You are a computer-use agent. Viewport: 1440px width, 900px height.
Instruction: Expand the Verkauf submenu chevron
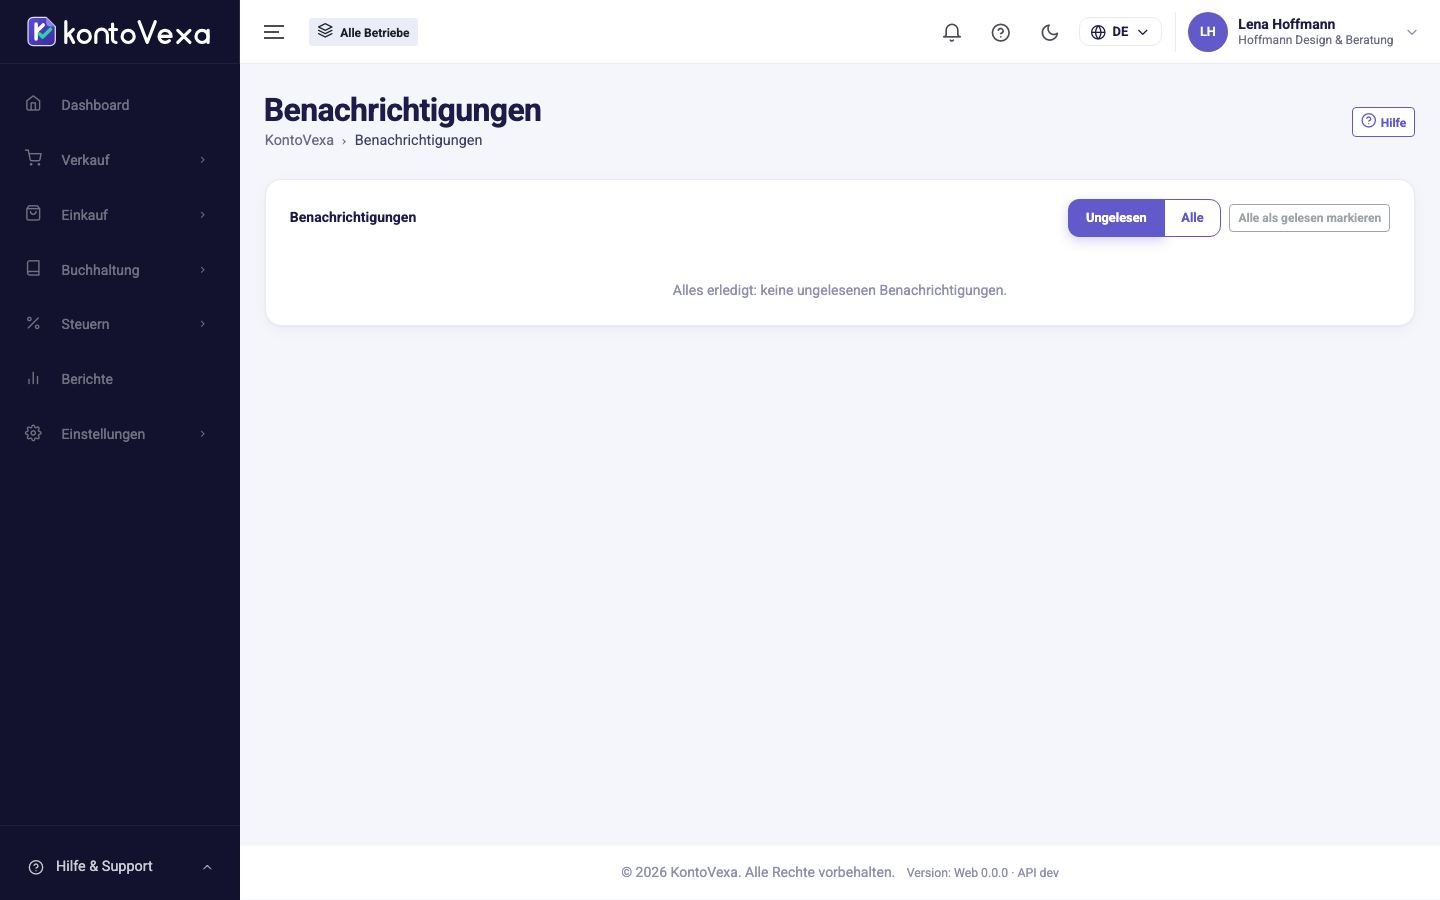[203, 160]
